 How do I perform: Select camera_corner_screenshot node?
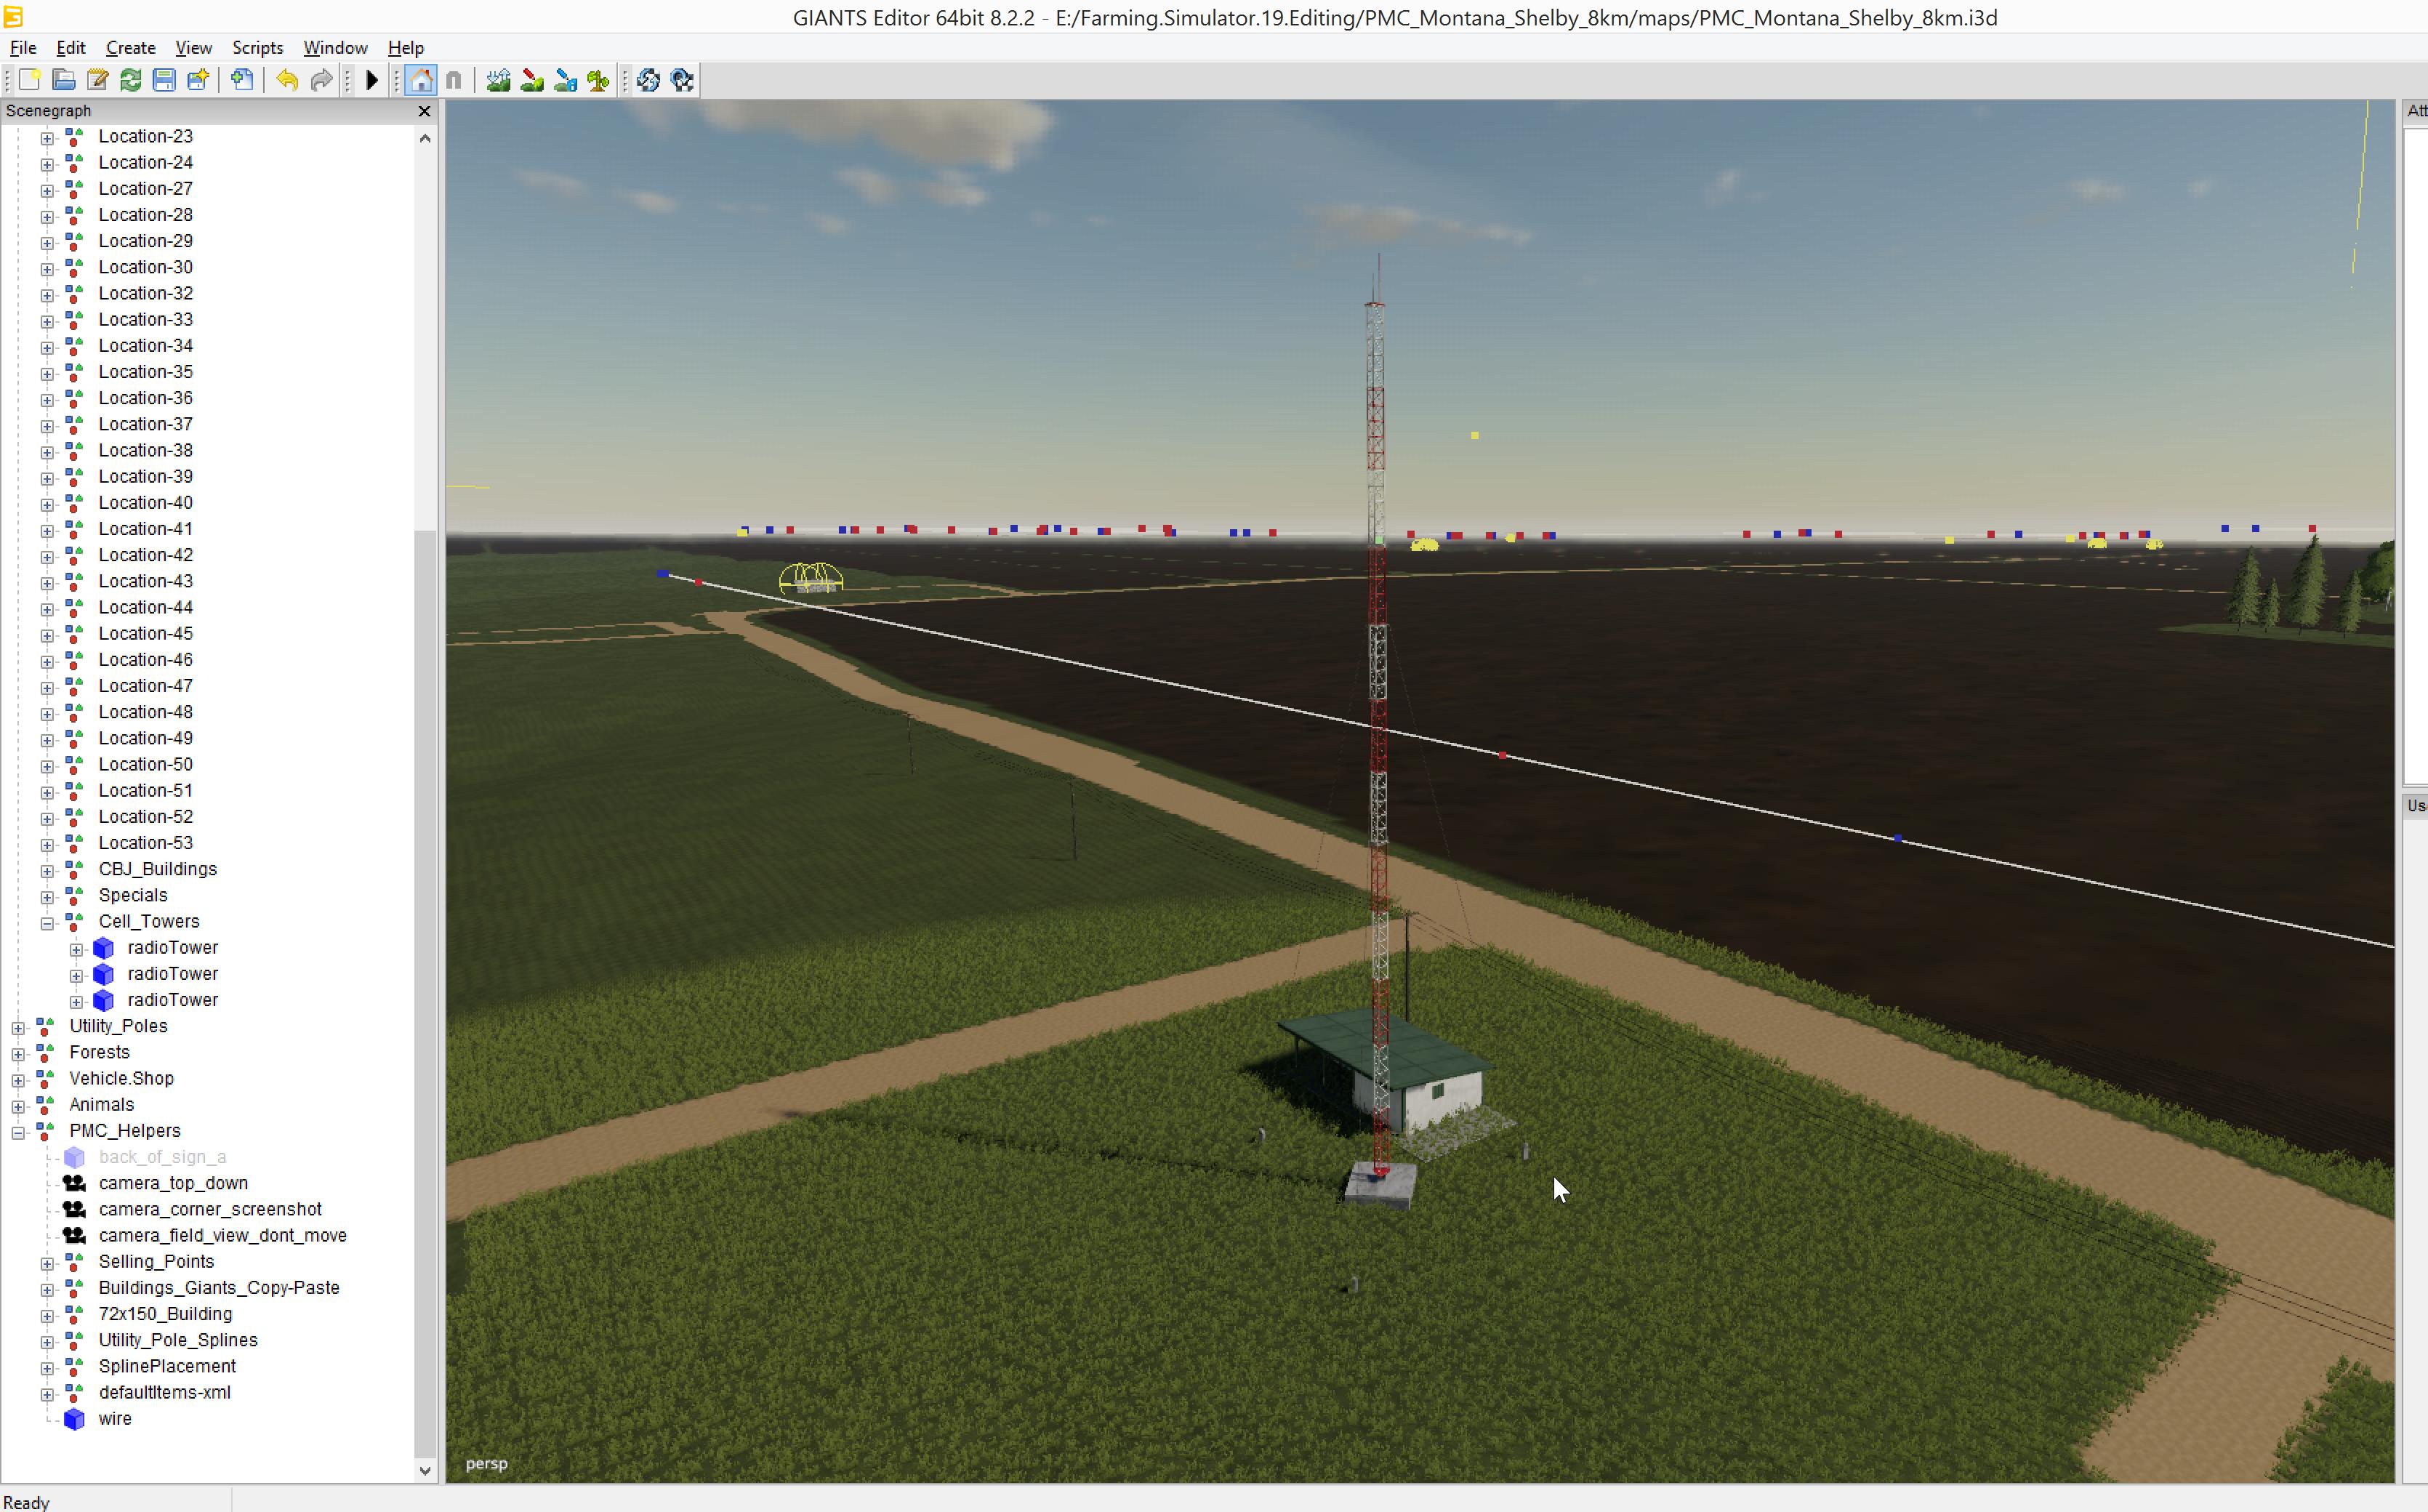[x=210, y=1209]
